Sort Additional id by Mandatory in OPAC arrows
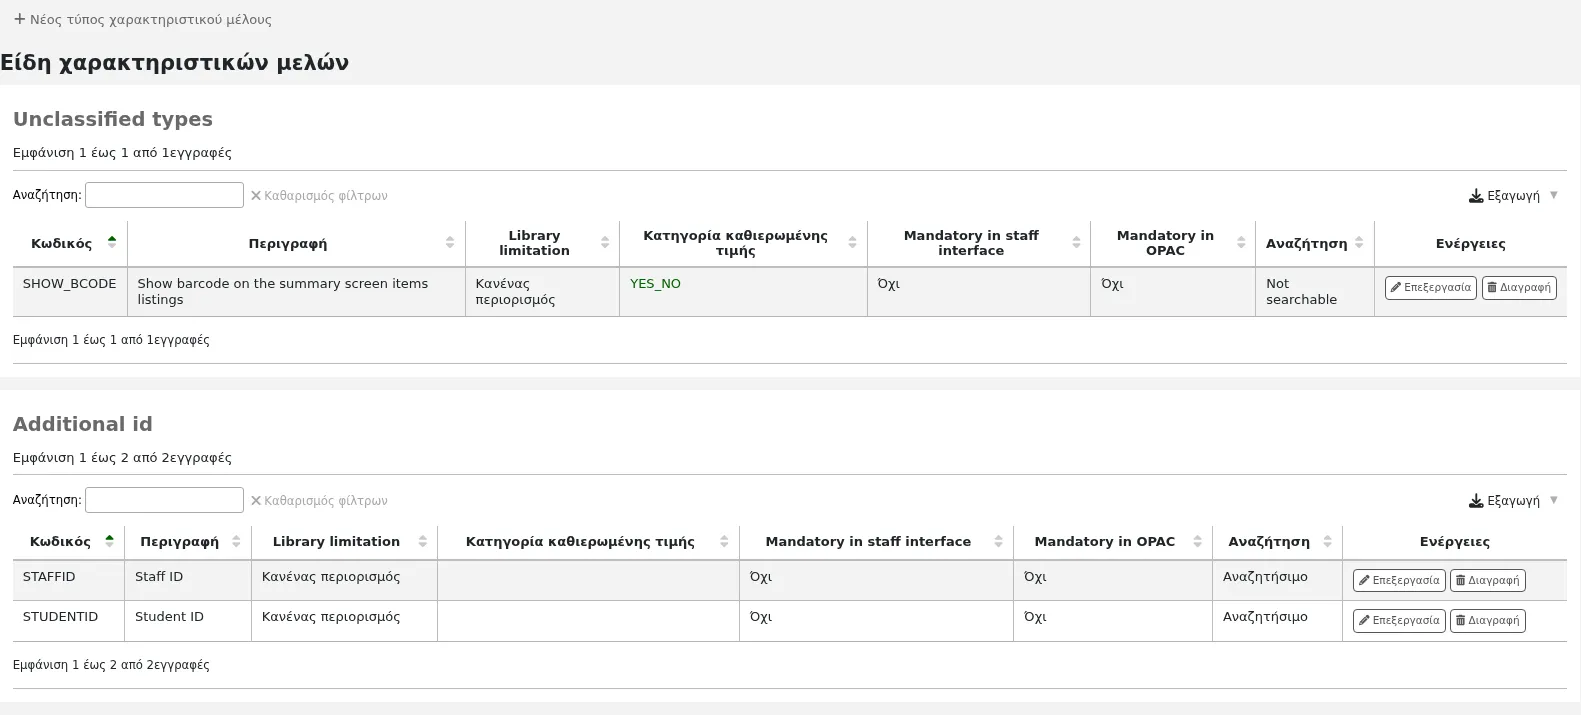This screenshot has width=1581, height=715. click(1198, 541)
